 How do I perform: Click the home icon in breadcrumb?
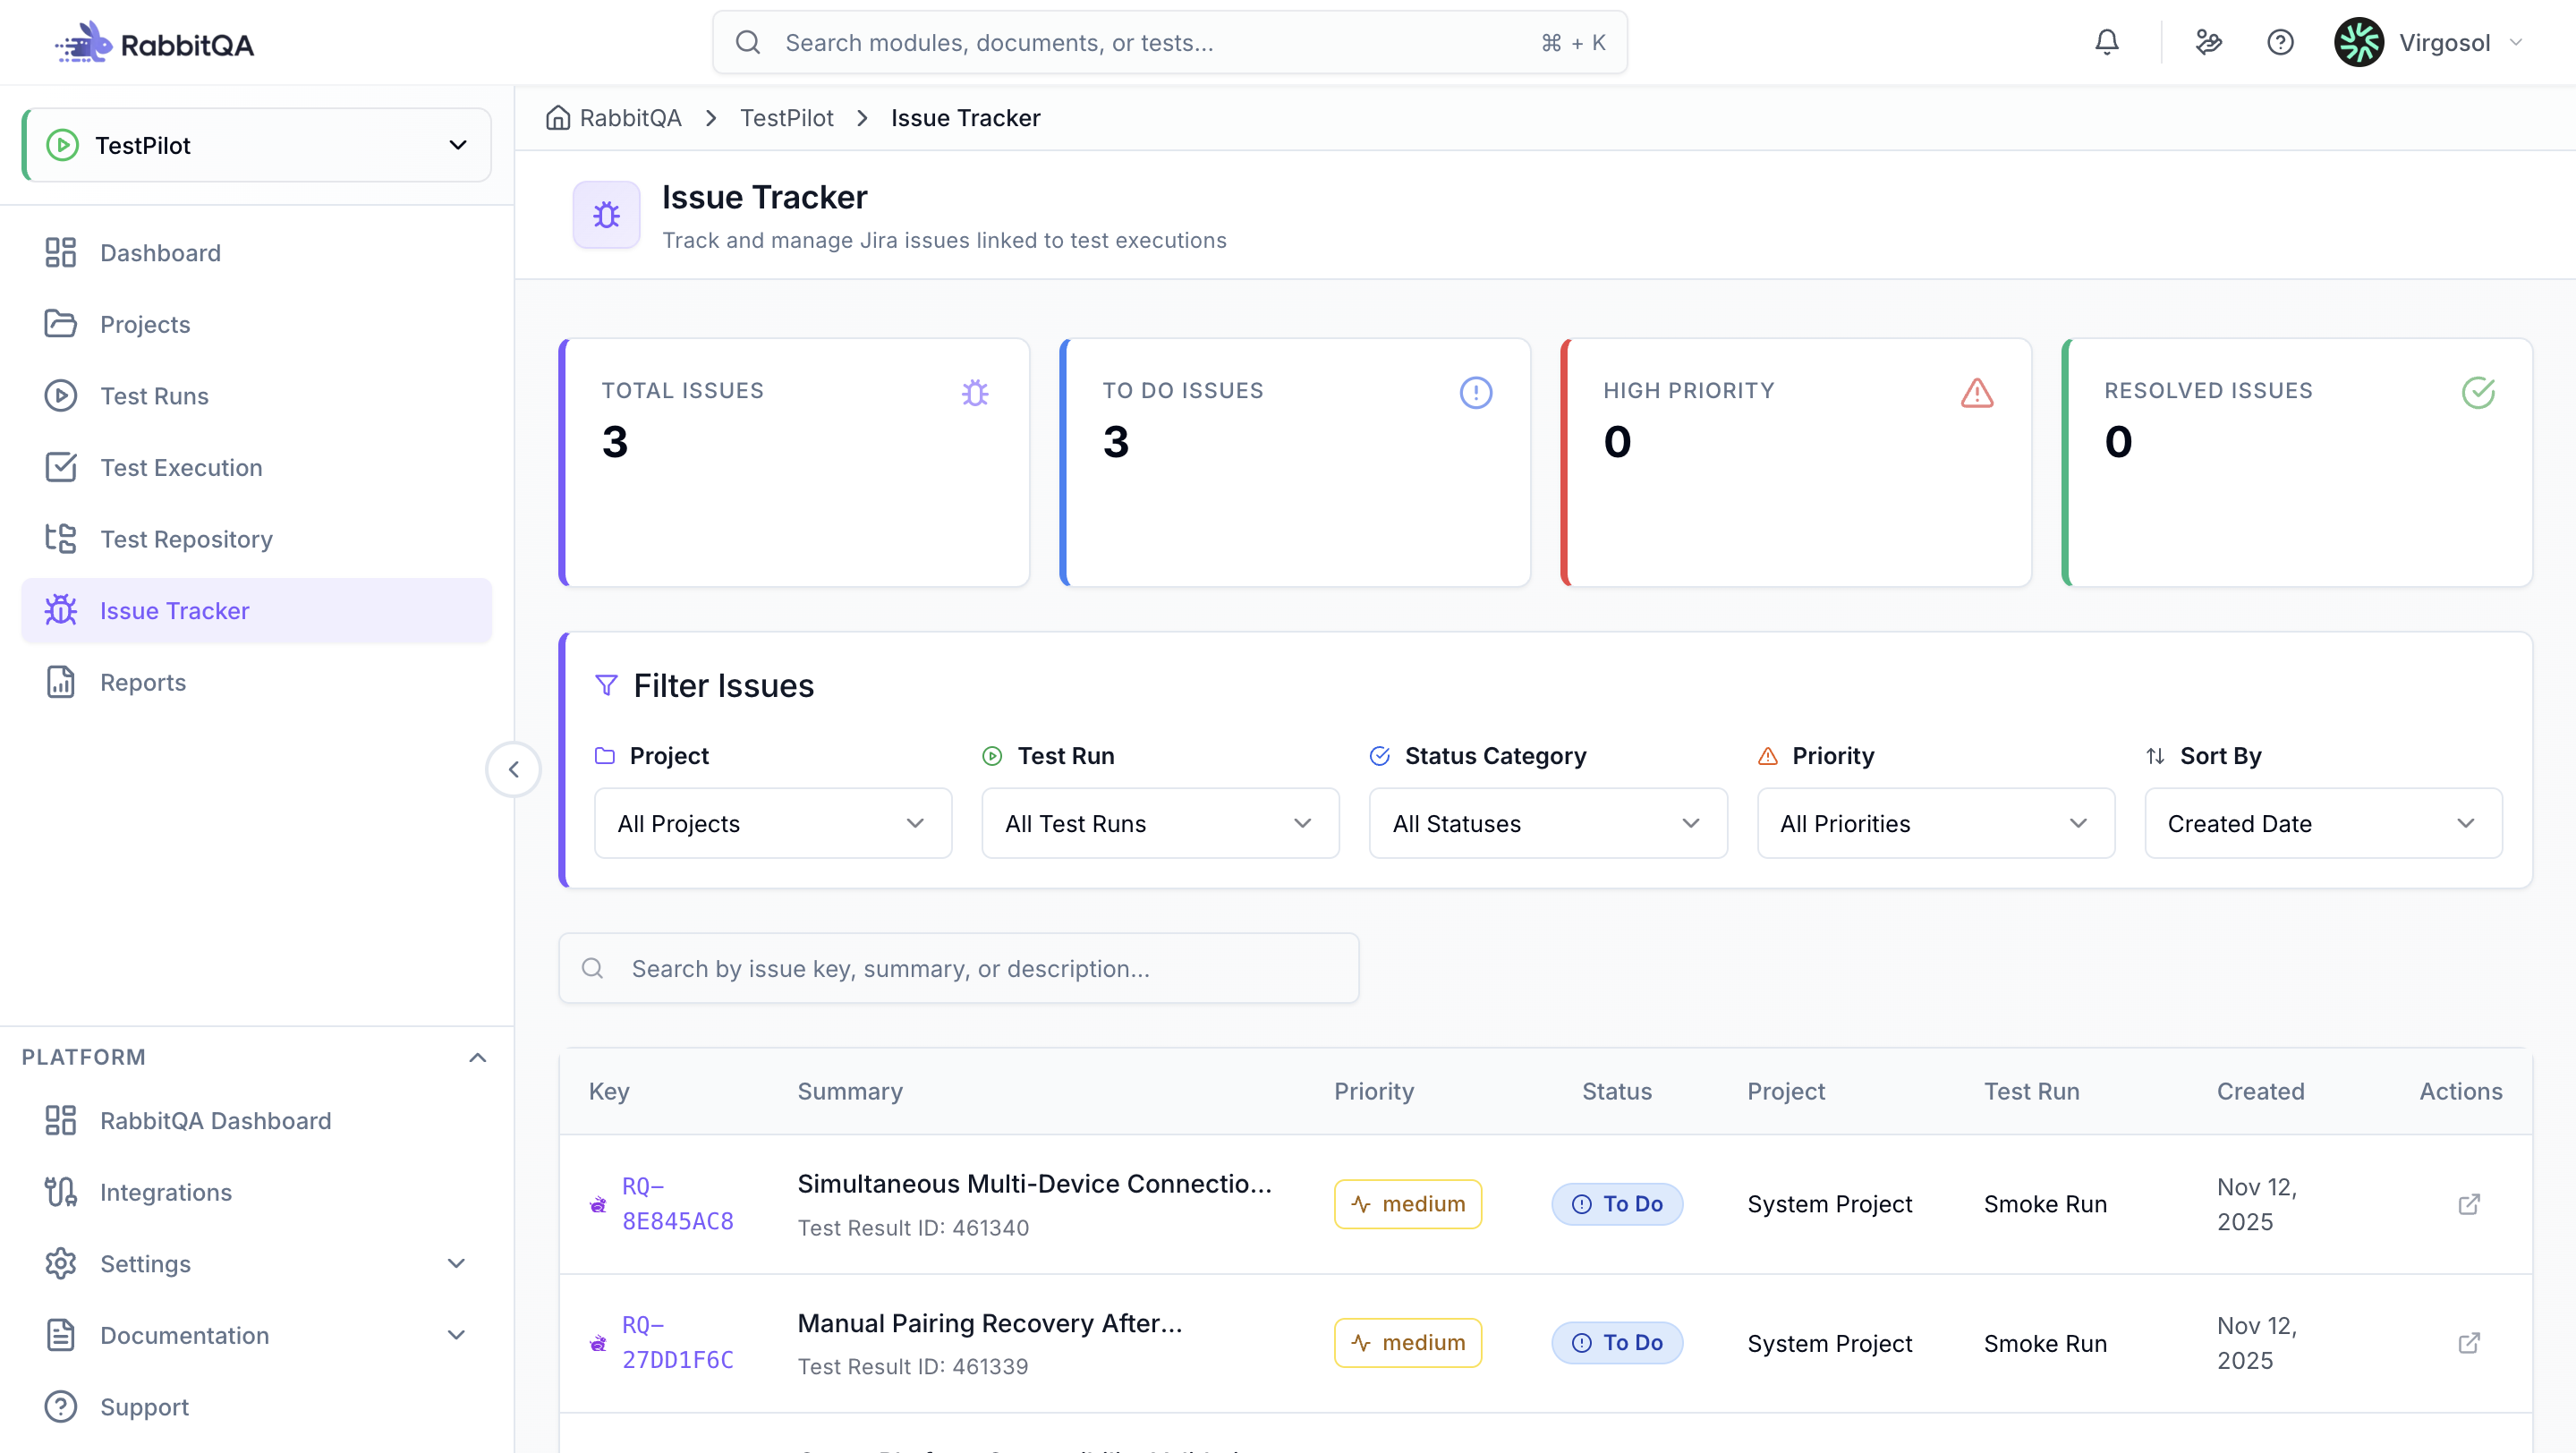(x=558, y=118)
